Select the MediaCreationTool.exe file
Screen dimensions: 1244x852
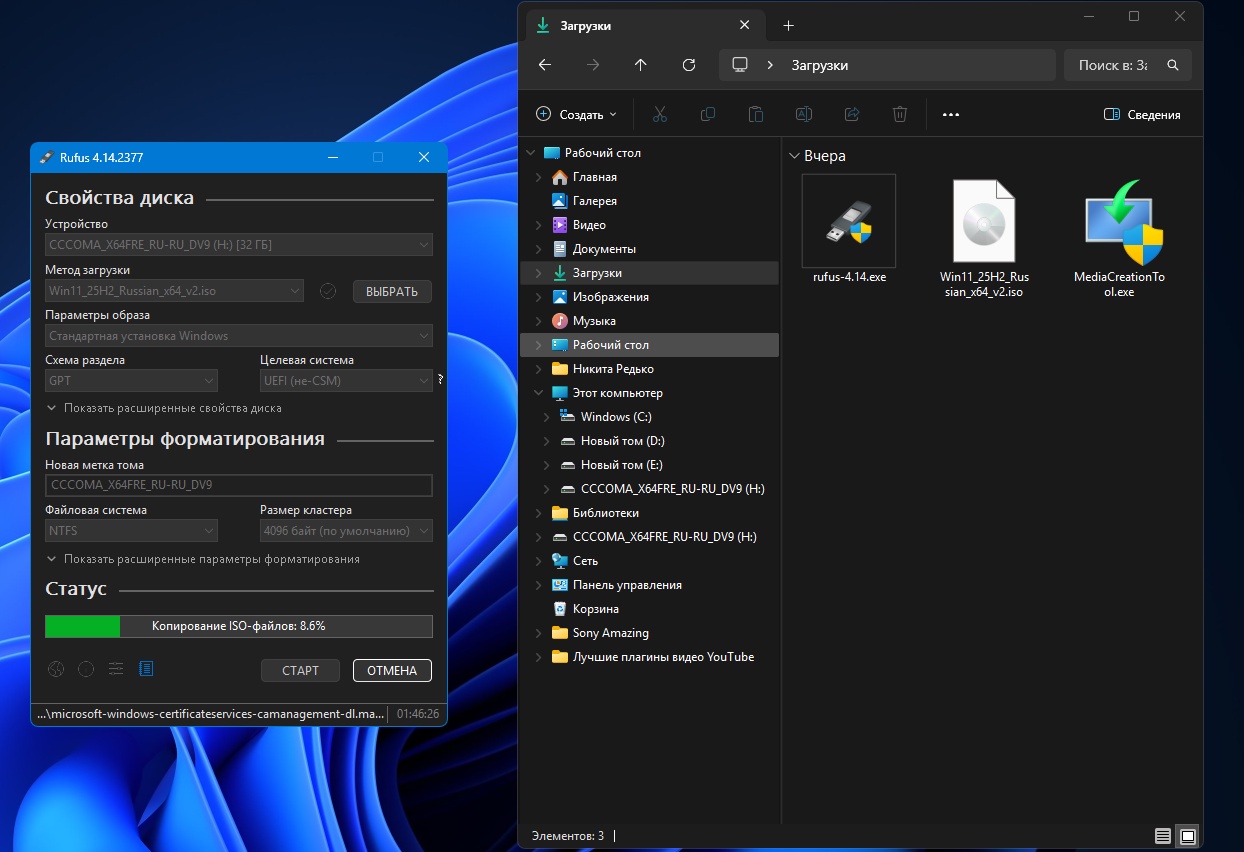click(1119, 238)
